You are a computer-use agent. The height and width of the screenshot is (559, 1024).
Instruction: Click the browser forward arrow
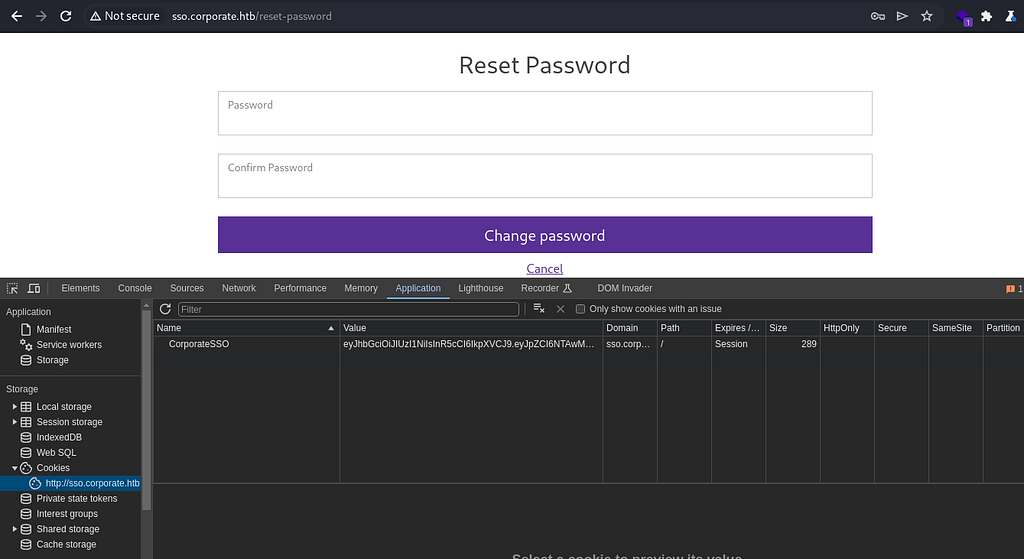pos(41,16)
